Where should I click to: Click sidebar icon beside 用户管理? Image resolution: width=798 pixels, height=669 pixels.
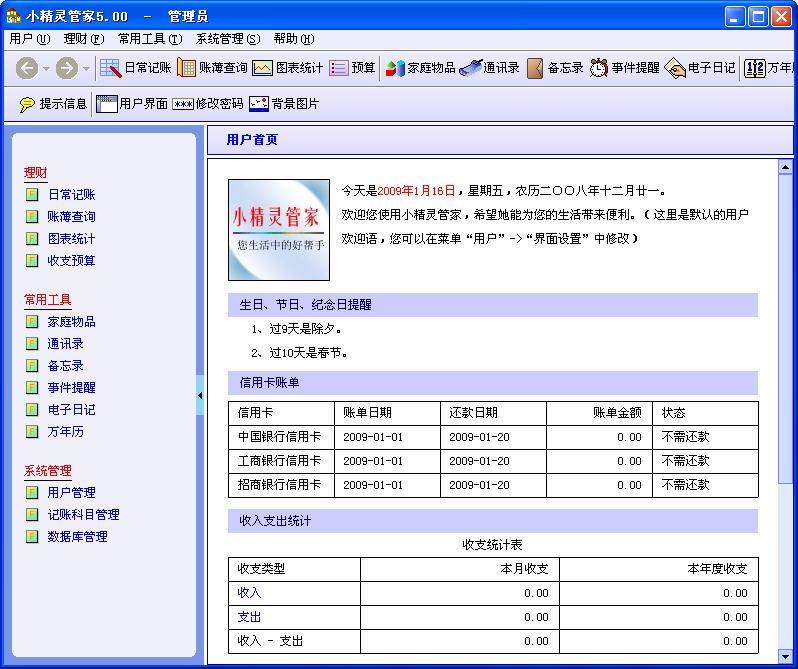(x=32, y=492)
